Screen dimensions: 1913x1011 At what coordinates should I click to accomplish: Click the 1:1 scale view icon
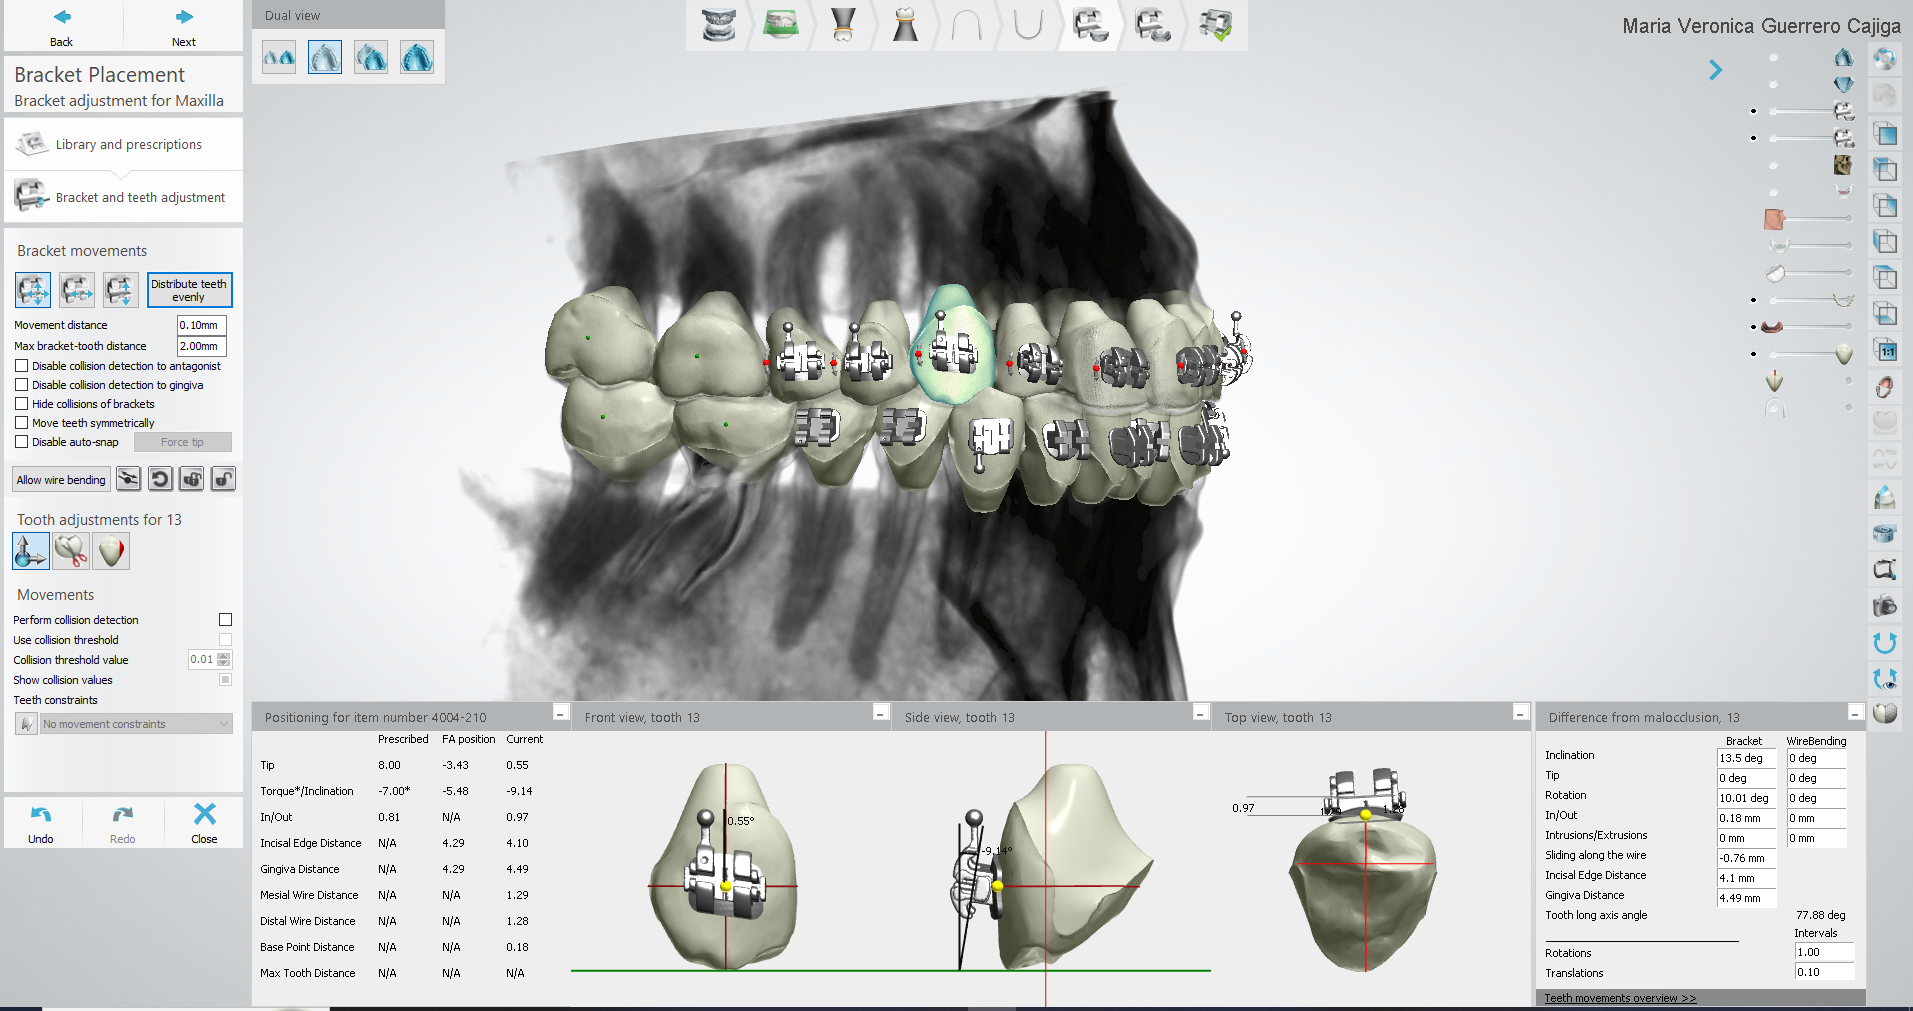1886,351
